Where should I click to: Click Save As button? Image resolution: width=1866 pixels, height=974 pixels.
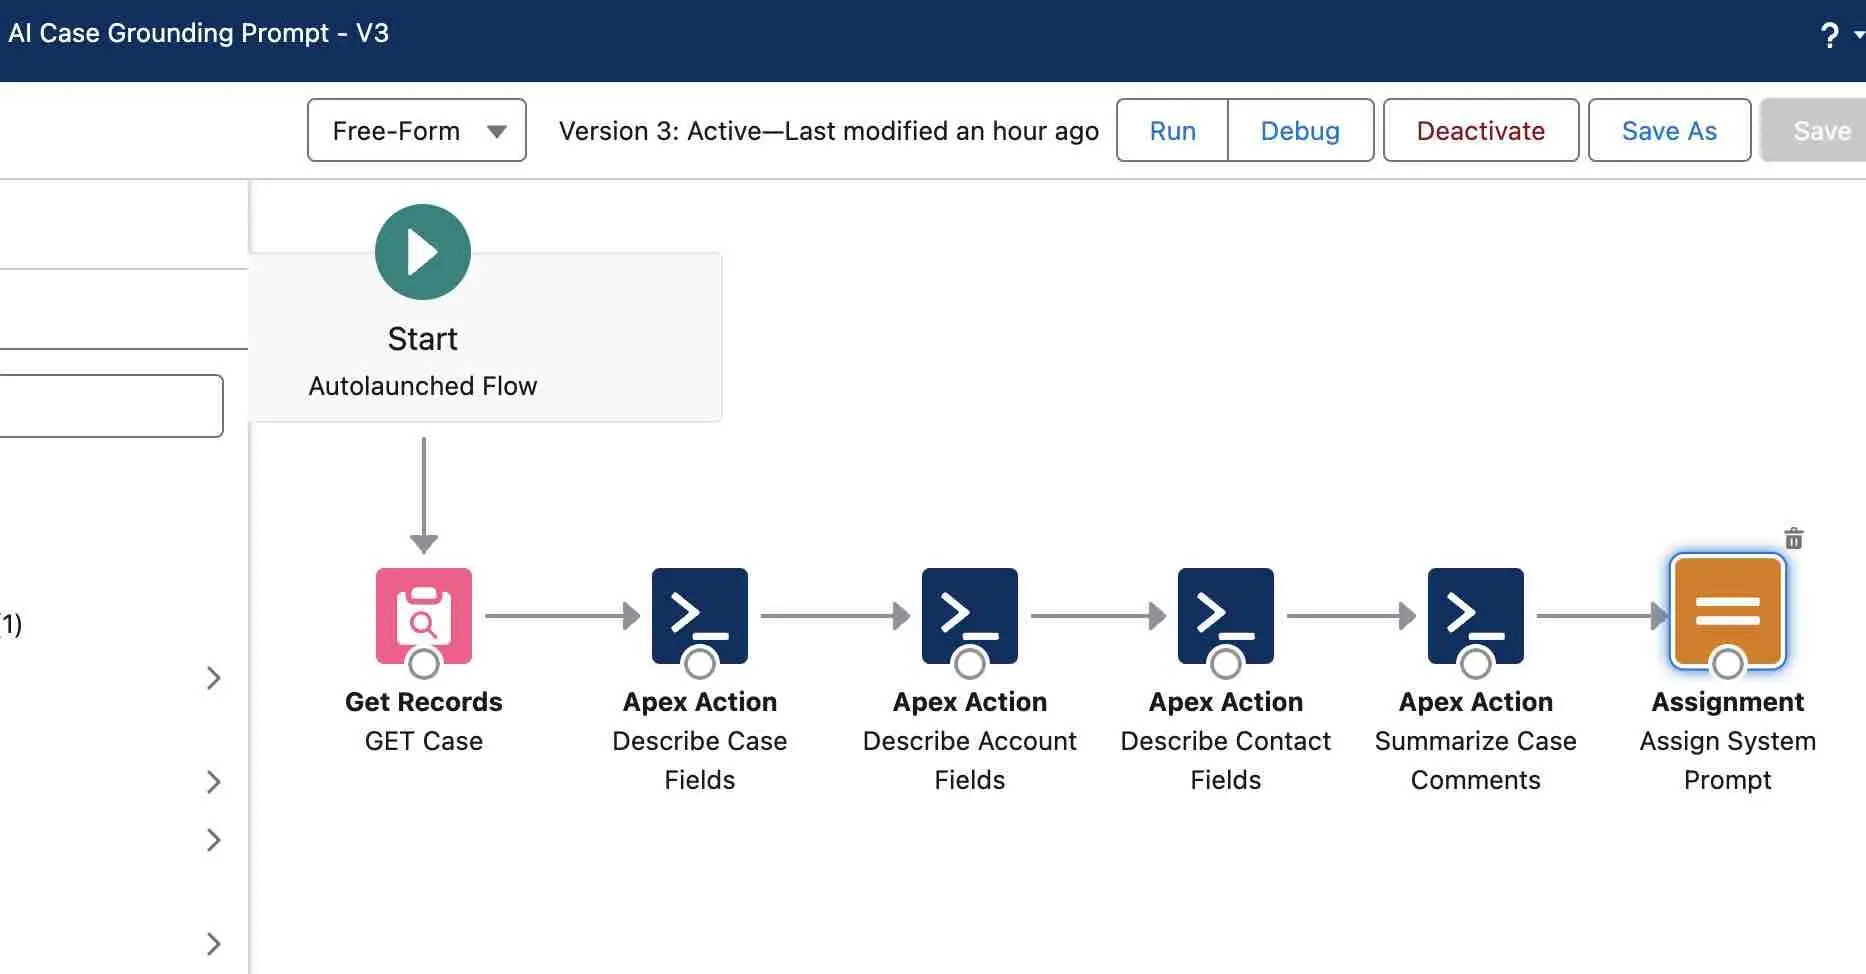tap(1669, 130)
